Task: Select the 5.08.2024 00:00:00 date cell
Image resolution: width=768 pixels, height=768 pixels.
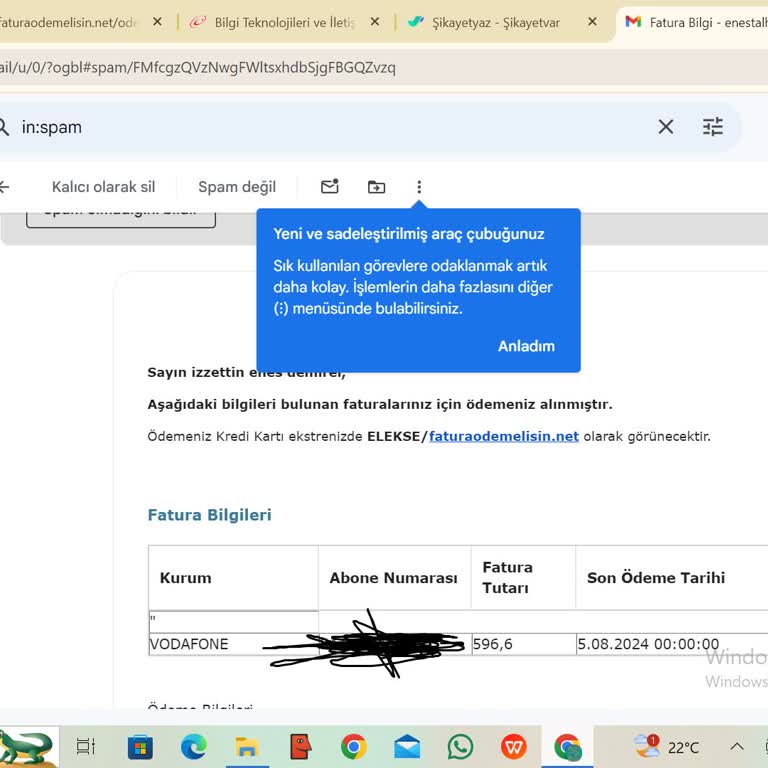Action: click(x=672, y=644)
